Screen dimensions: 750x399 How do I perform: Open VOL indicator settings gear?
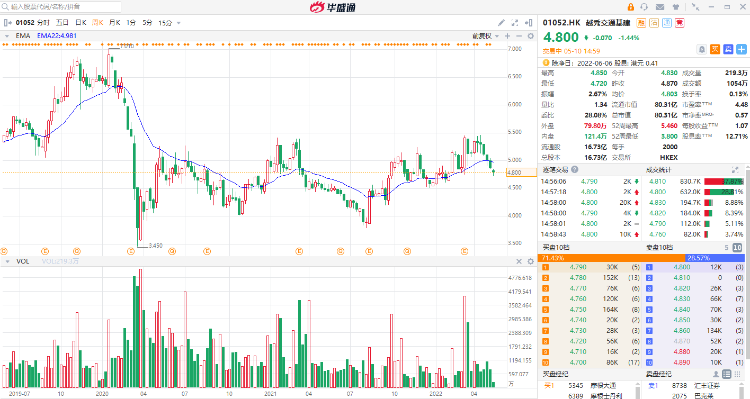[x=530, y=261]
